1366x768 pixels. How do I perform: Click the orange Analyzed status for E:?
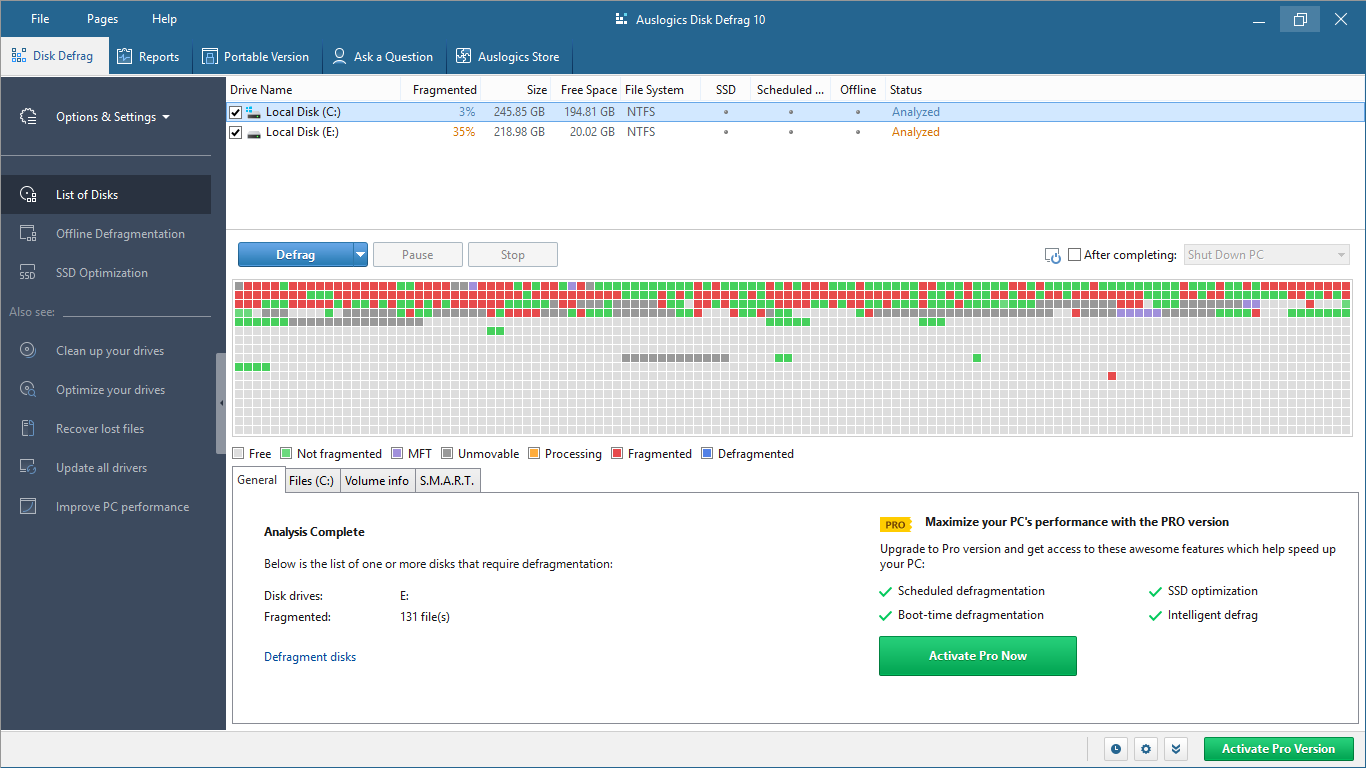coord(916,132)
